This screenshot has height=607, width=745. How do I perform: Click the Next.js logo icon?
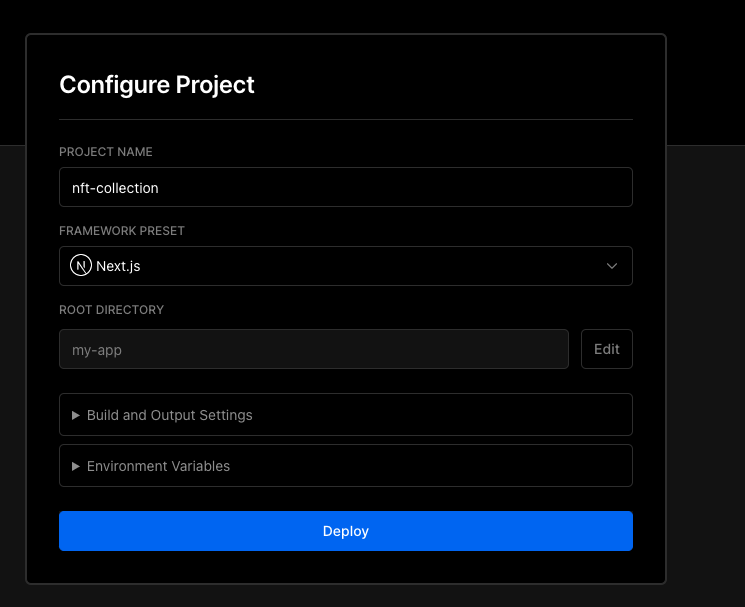point(81,266)
